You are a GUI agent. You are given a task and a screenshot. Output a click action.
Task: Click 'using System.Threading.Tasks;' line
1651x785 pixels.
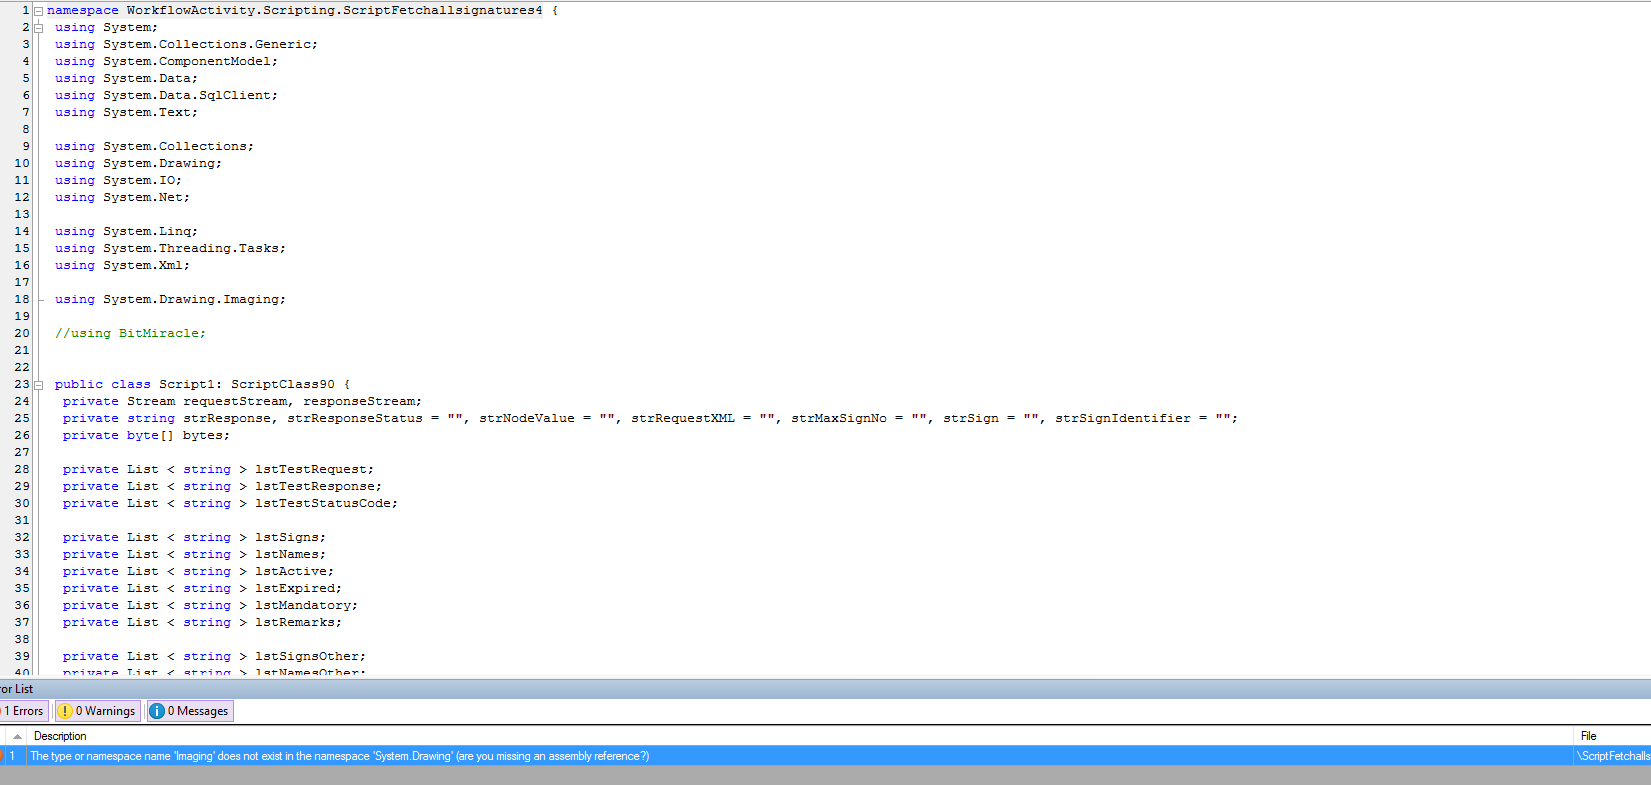click(x=170, y=249)
